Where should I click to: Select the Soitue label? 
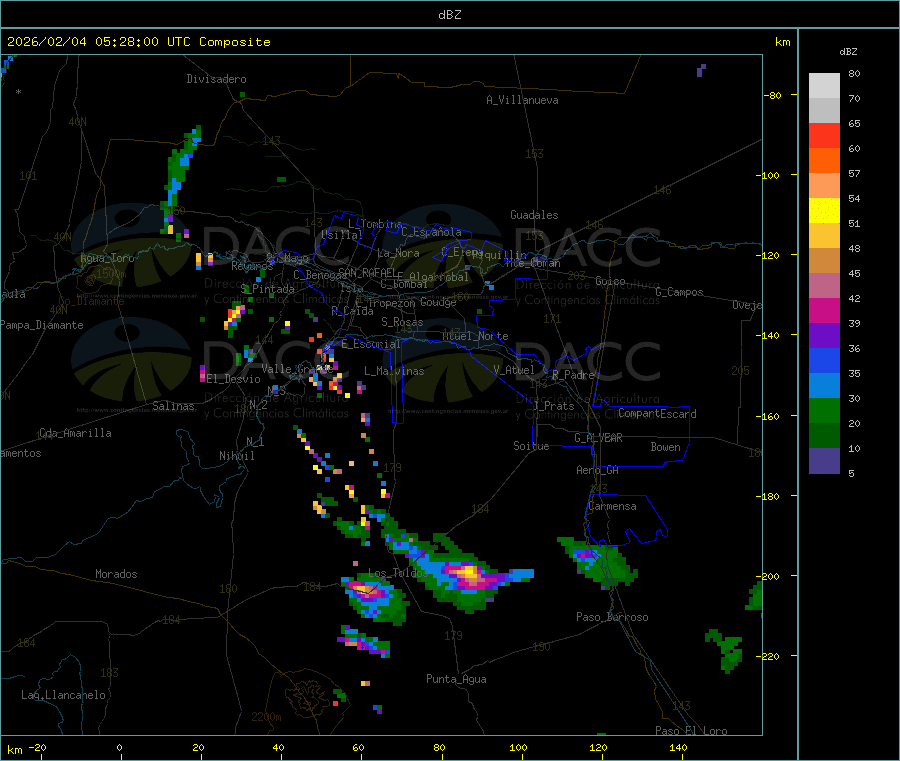(x=531, y=446)
